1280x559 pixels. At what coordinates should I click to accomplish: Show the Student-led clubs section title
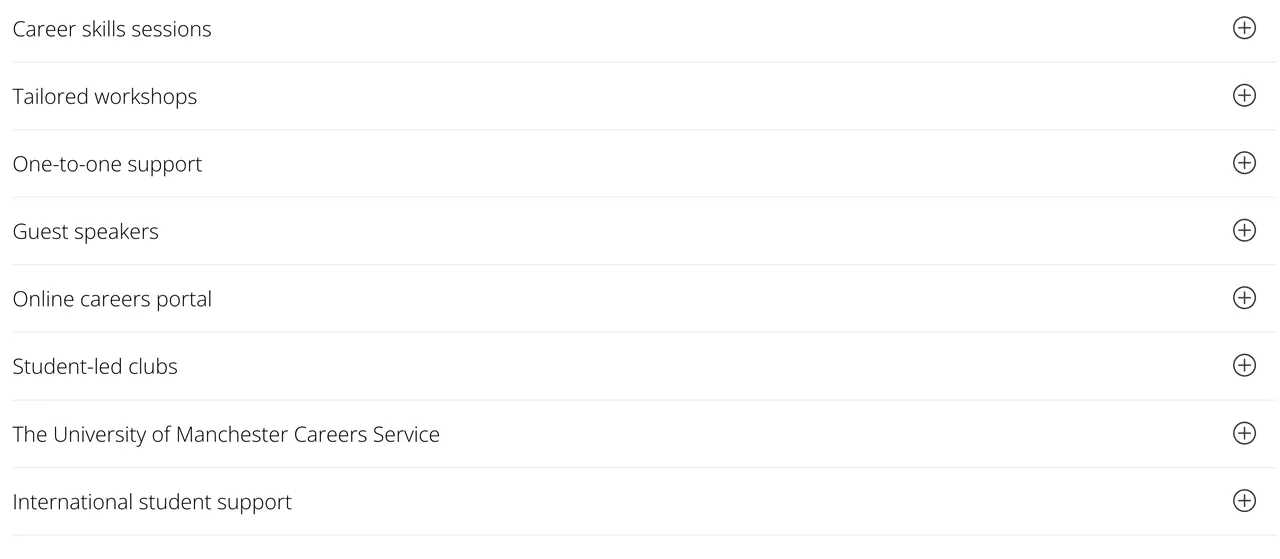point(95,367)
